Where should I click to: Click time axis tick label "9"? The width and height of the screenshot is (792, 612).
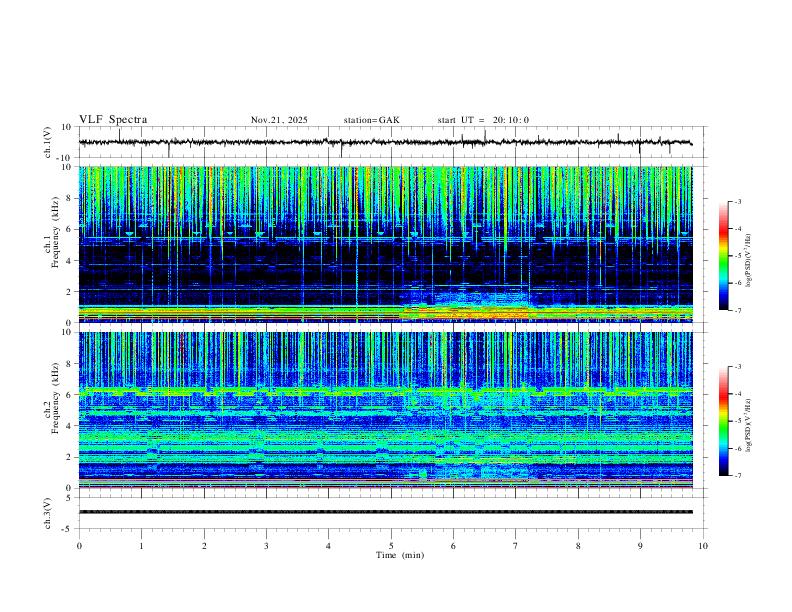pyautogui.click(x=640, y=546)
